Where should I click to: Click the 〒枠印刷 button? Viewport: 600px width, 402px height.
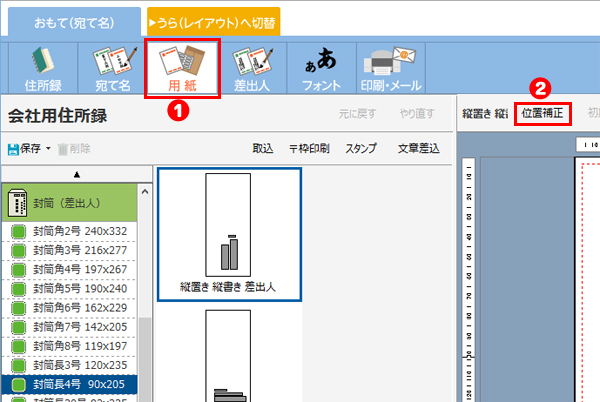[309, 148]
